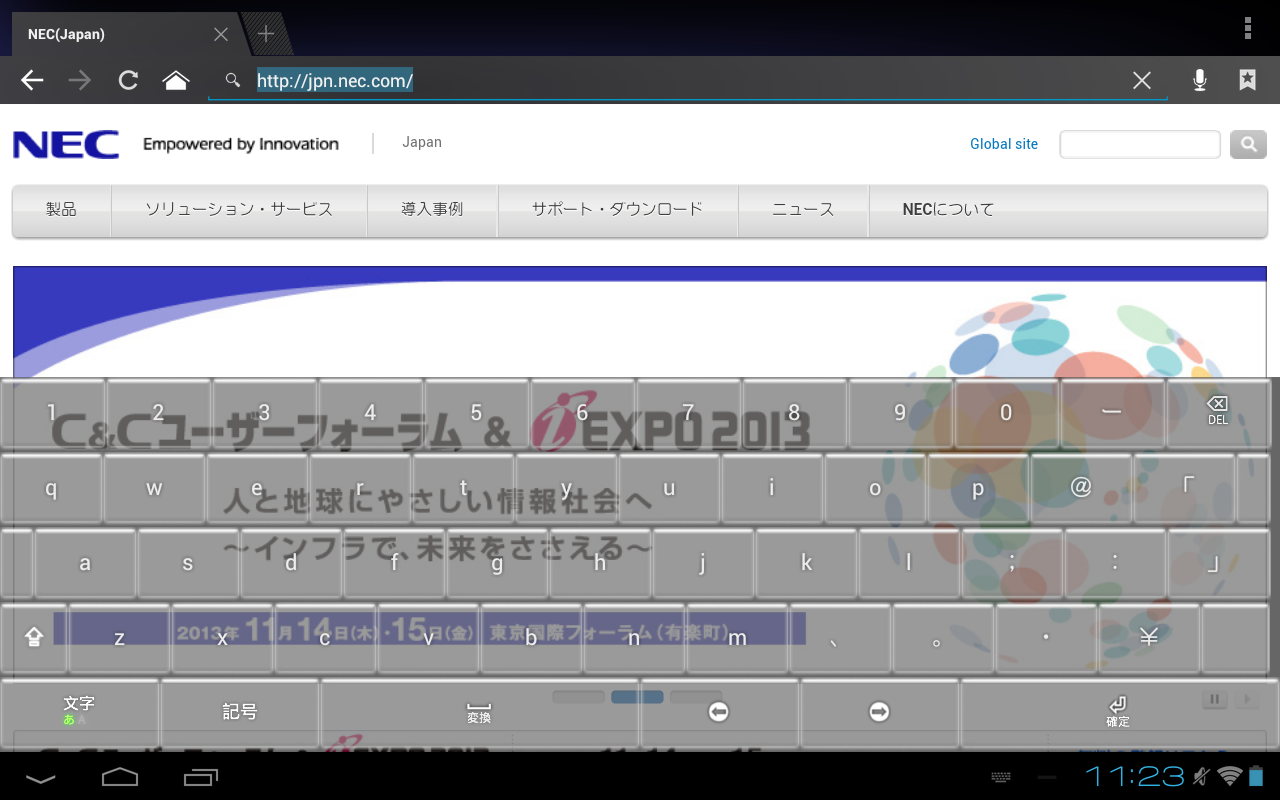Tap the 11:23 system clock
This screenshot has width=1280, height=800.
click(x=1134, y=776)
